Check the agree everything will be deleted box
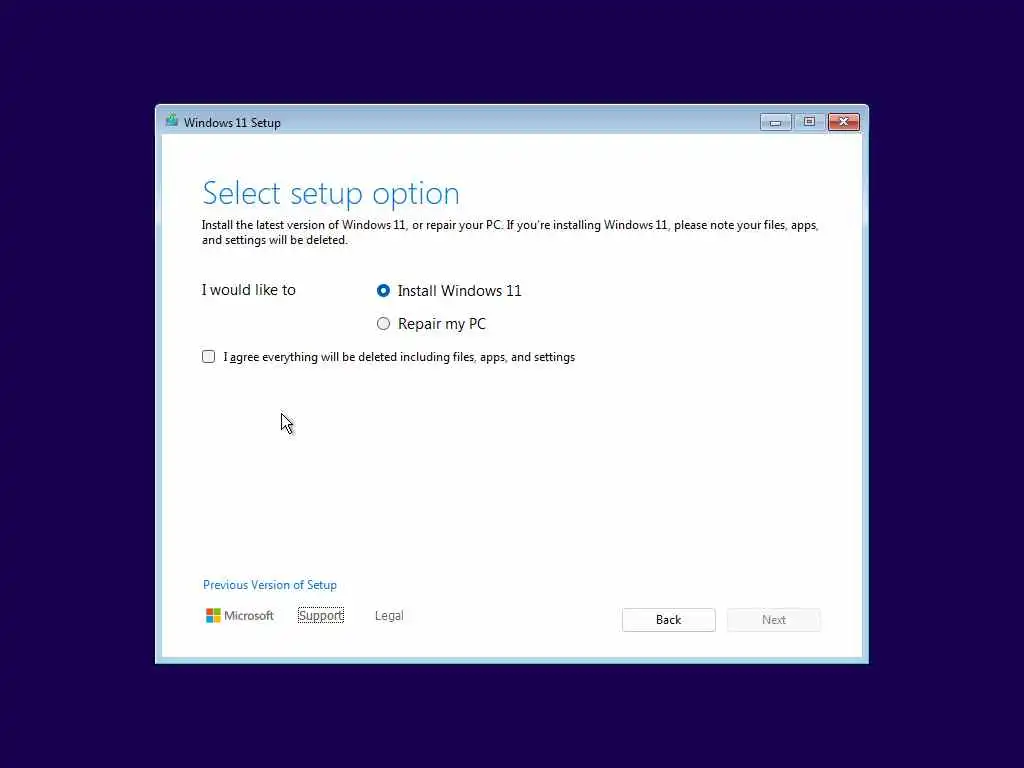The width and height of the screenshot is (1024, 768). point(208,357)
